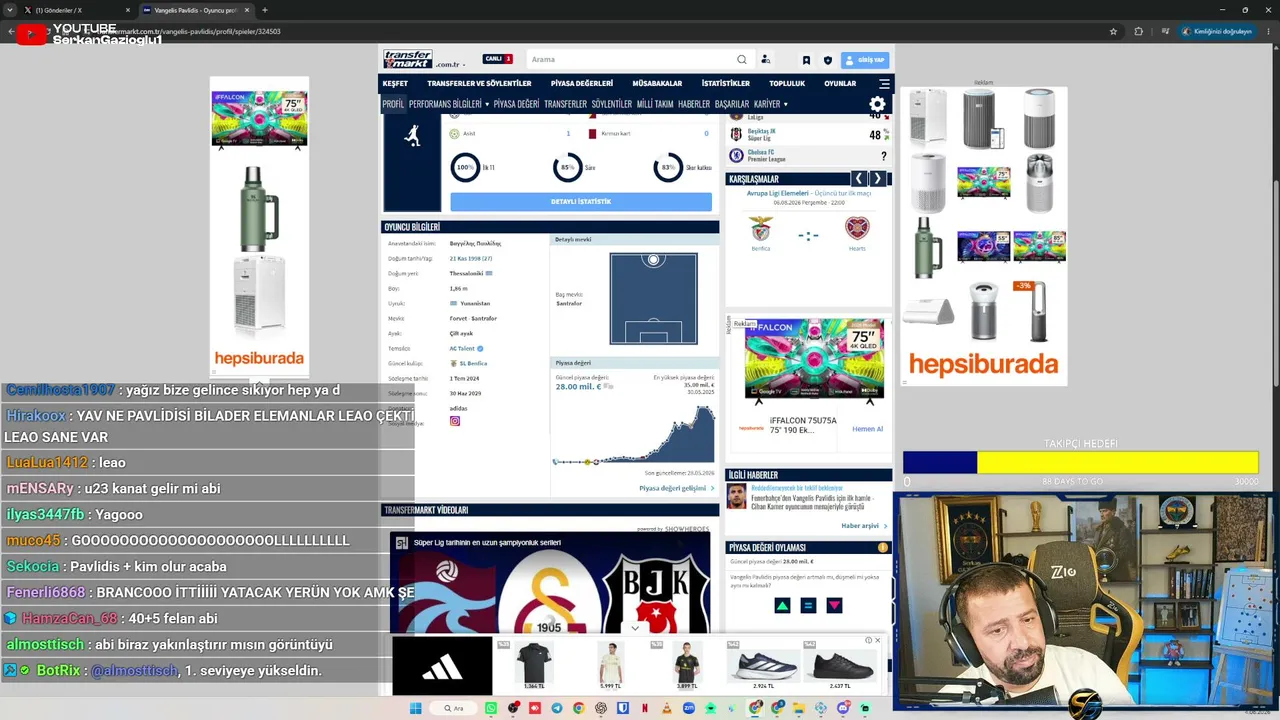Click the Benfica club crest in the match card
1280x720 pixels.
click(761, 229)
